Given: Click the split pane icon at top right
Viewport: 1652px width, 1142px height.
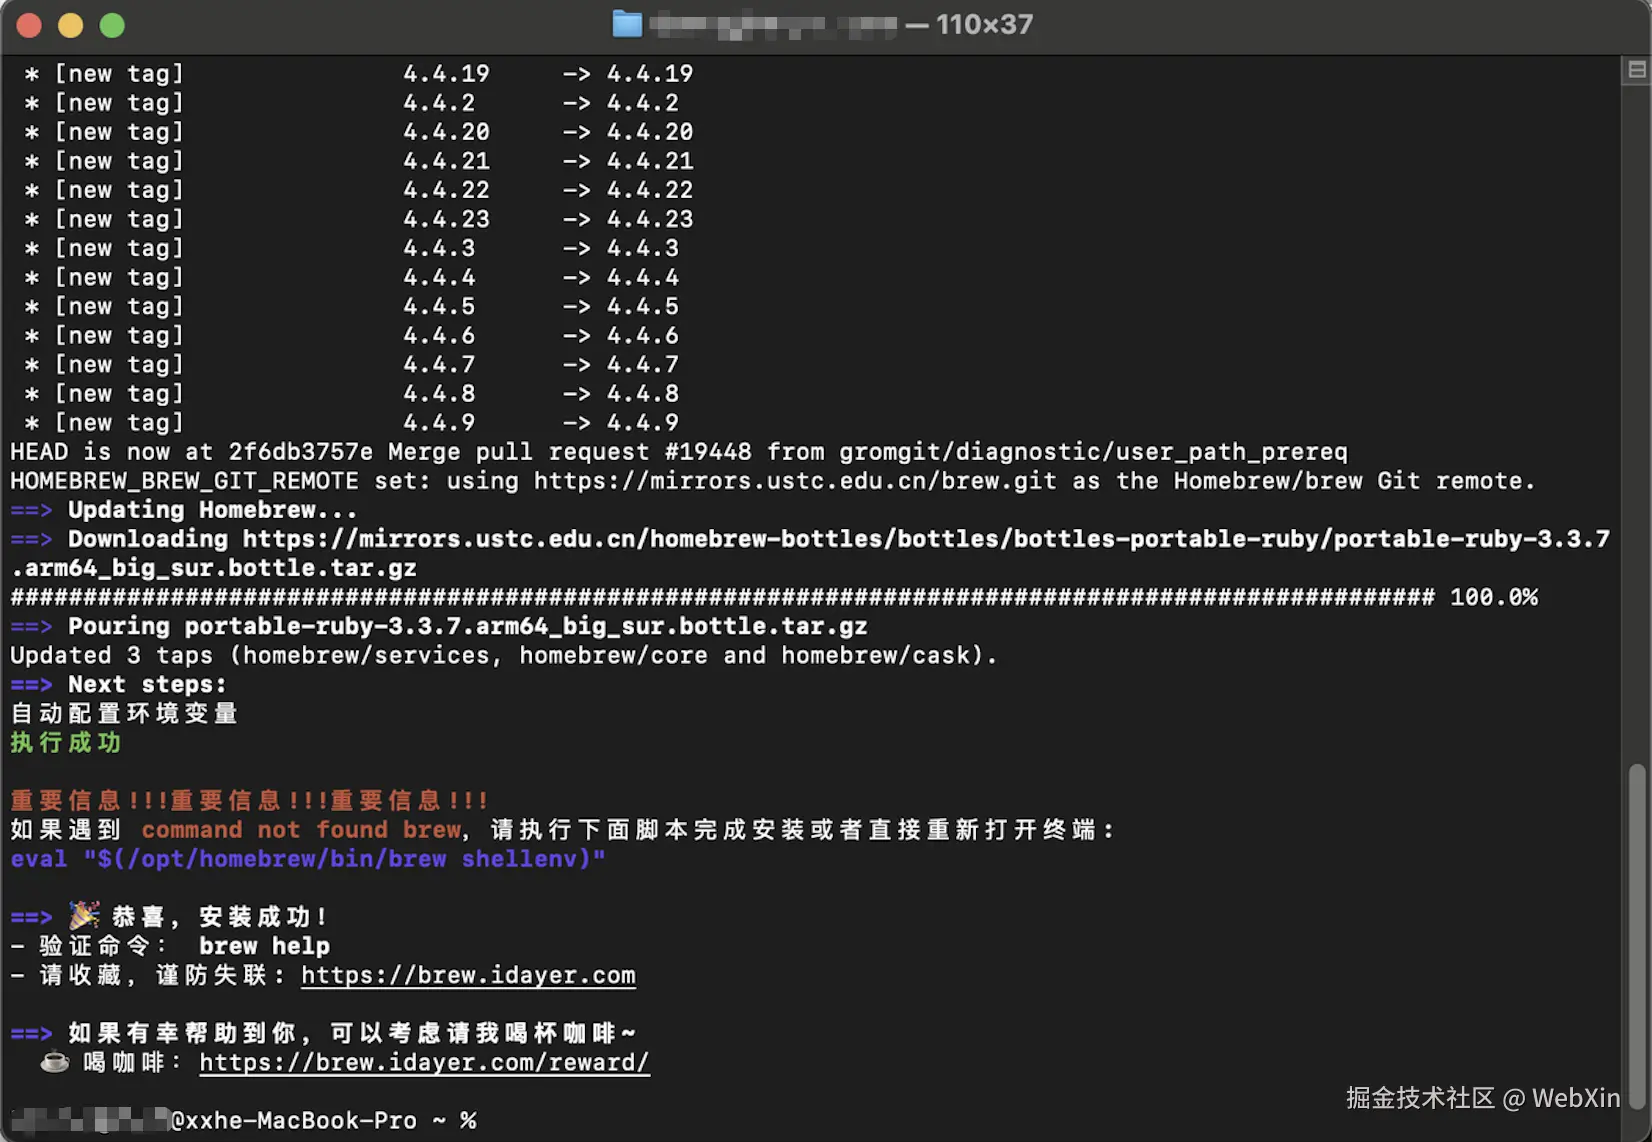Looking at the screenshot, I should coord(1637,69).
